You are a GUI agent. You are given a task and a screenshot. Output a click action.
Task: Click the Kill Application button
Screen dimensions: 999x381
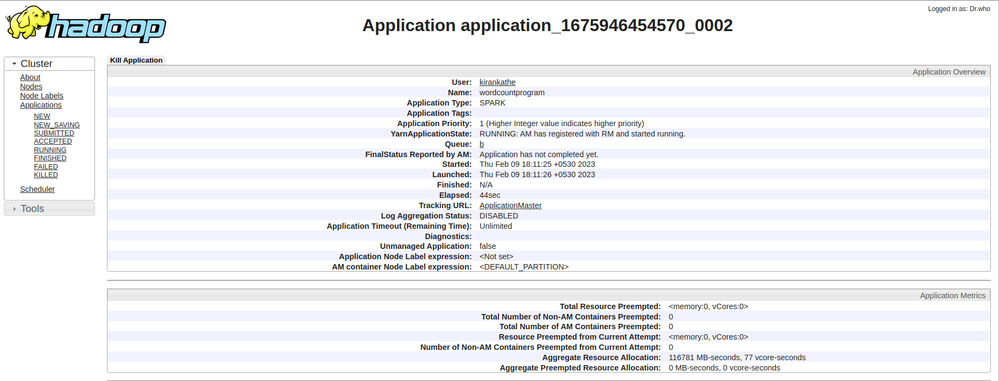coord(136,61)
